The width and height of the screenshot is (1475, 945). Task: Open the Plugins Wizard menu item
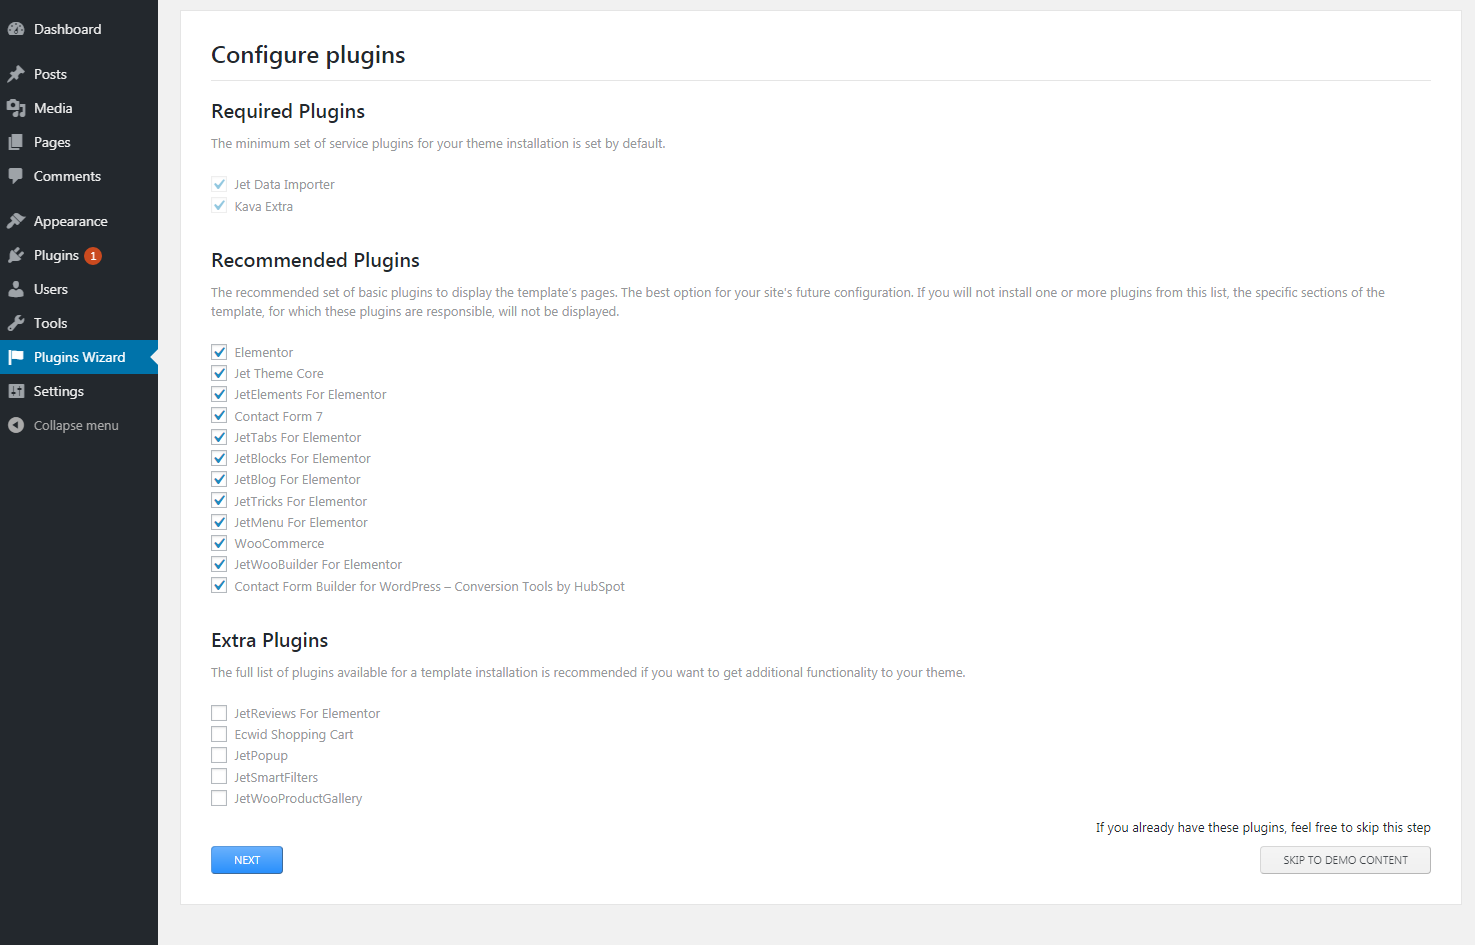coord(79,357)
